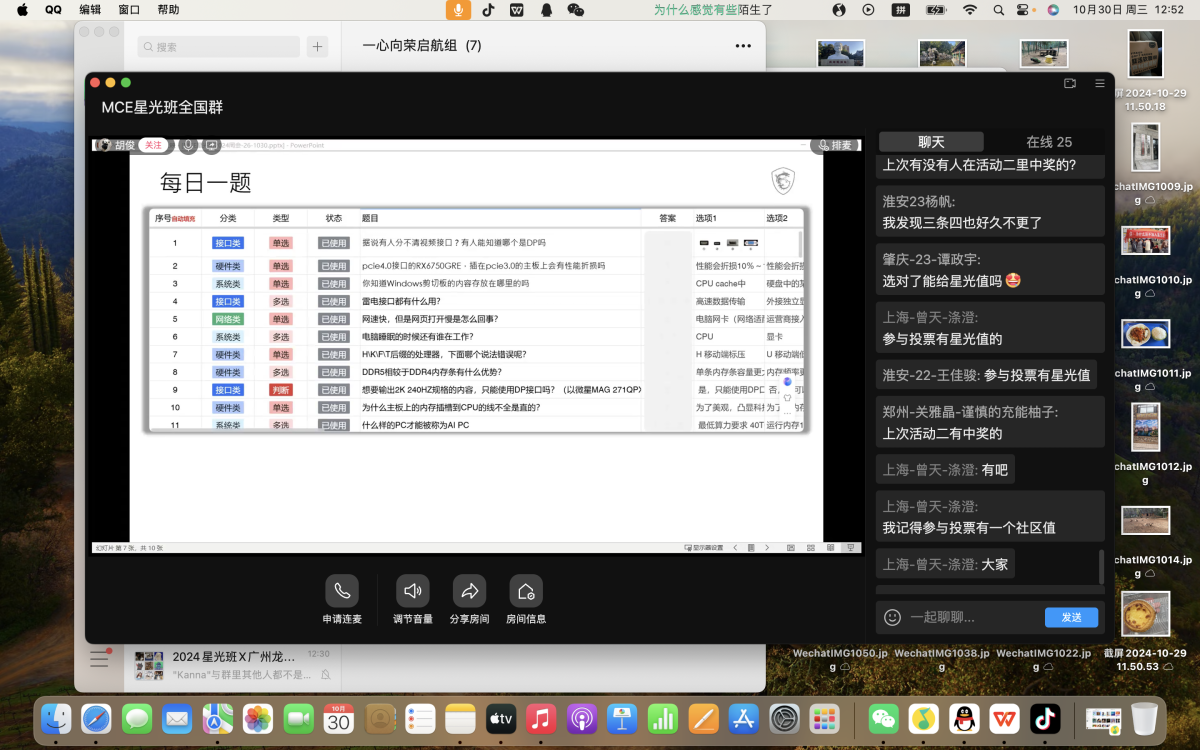Screen dimensions: 1200x750
Task: Open the Apple menu
Action: [21, 9]
